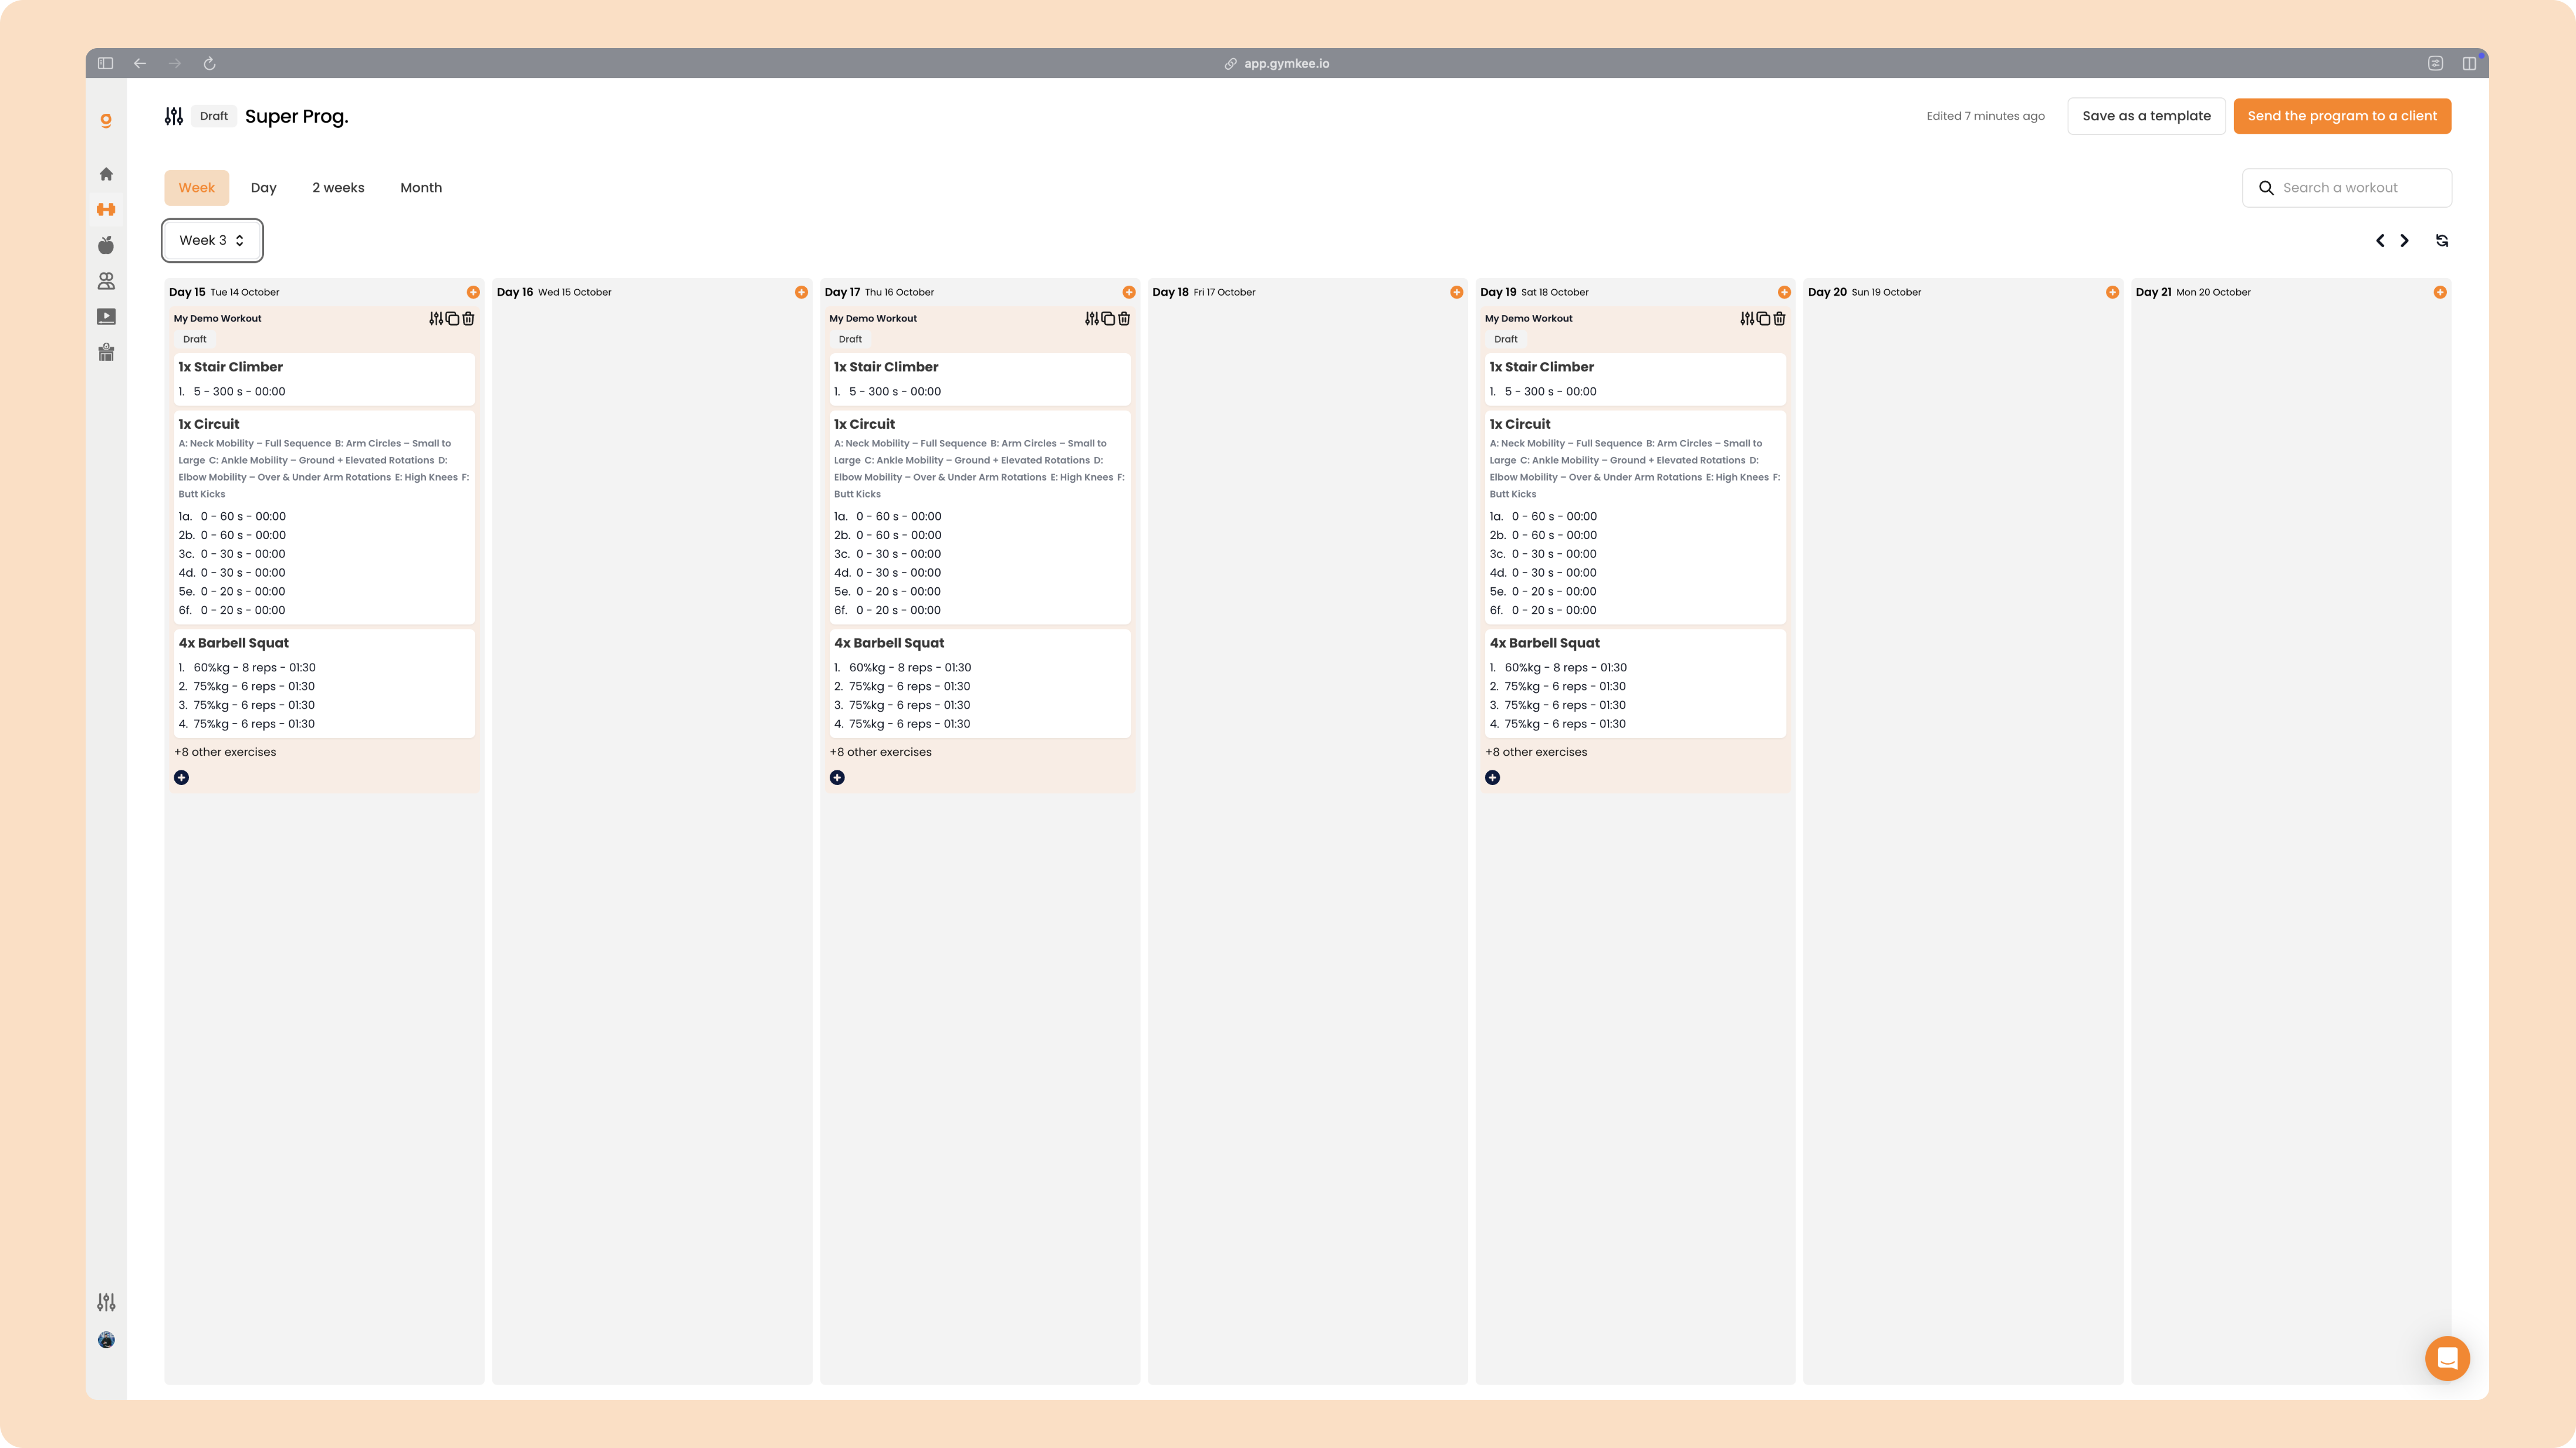
Task: Open the Home icon in sidebar
Action: click(x=106, y=174)
